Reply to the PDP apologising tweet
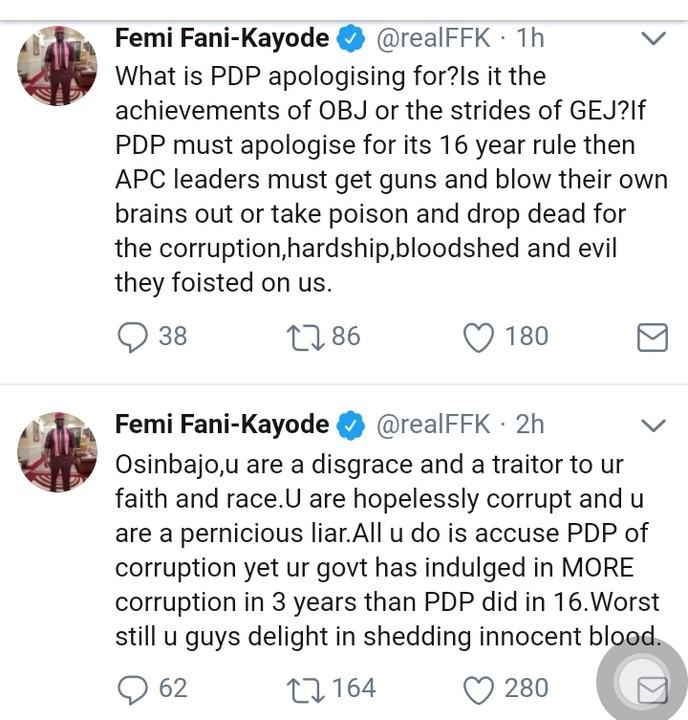This screenshot has width=688, height=720. (x=132, y=336)
